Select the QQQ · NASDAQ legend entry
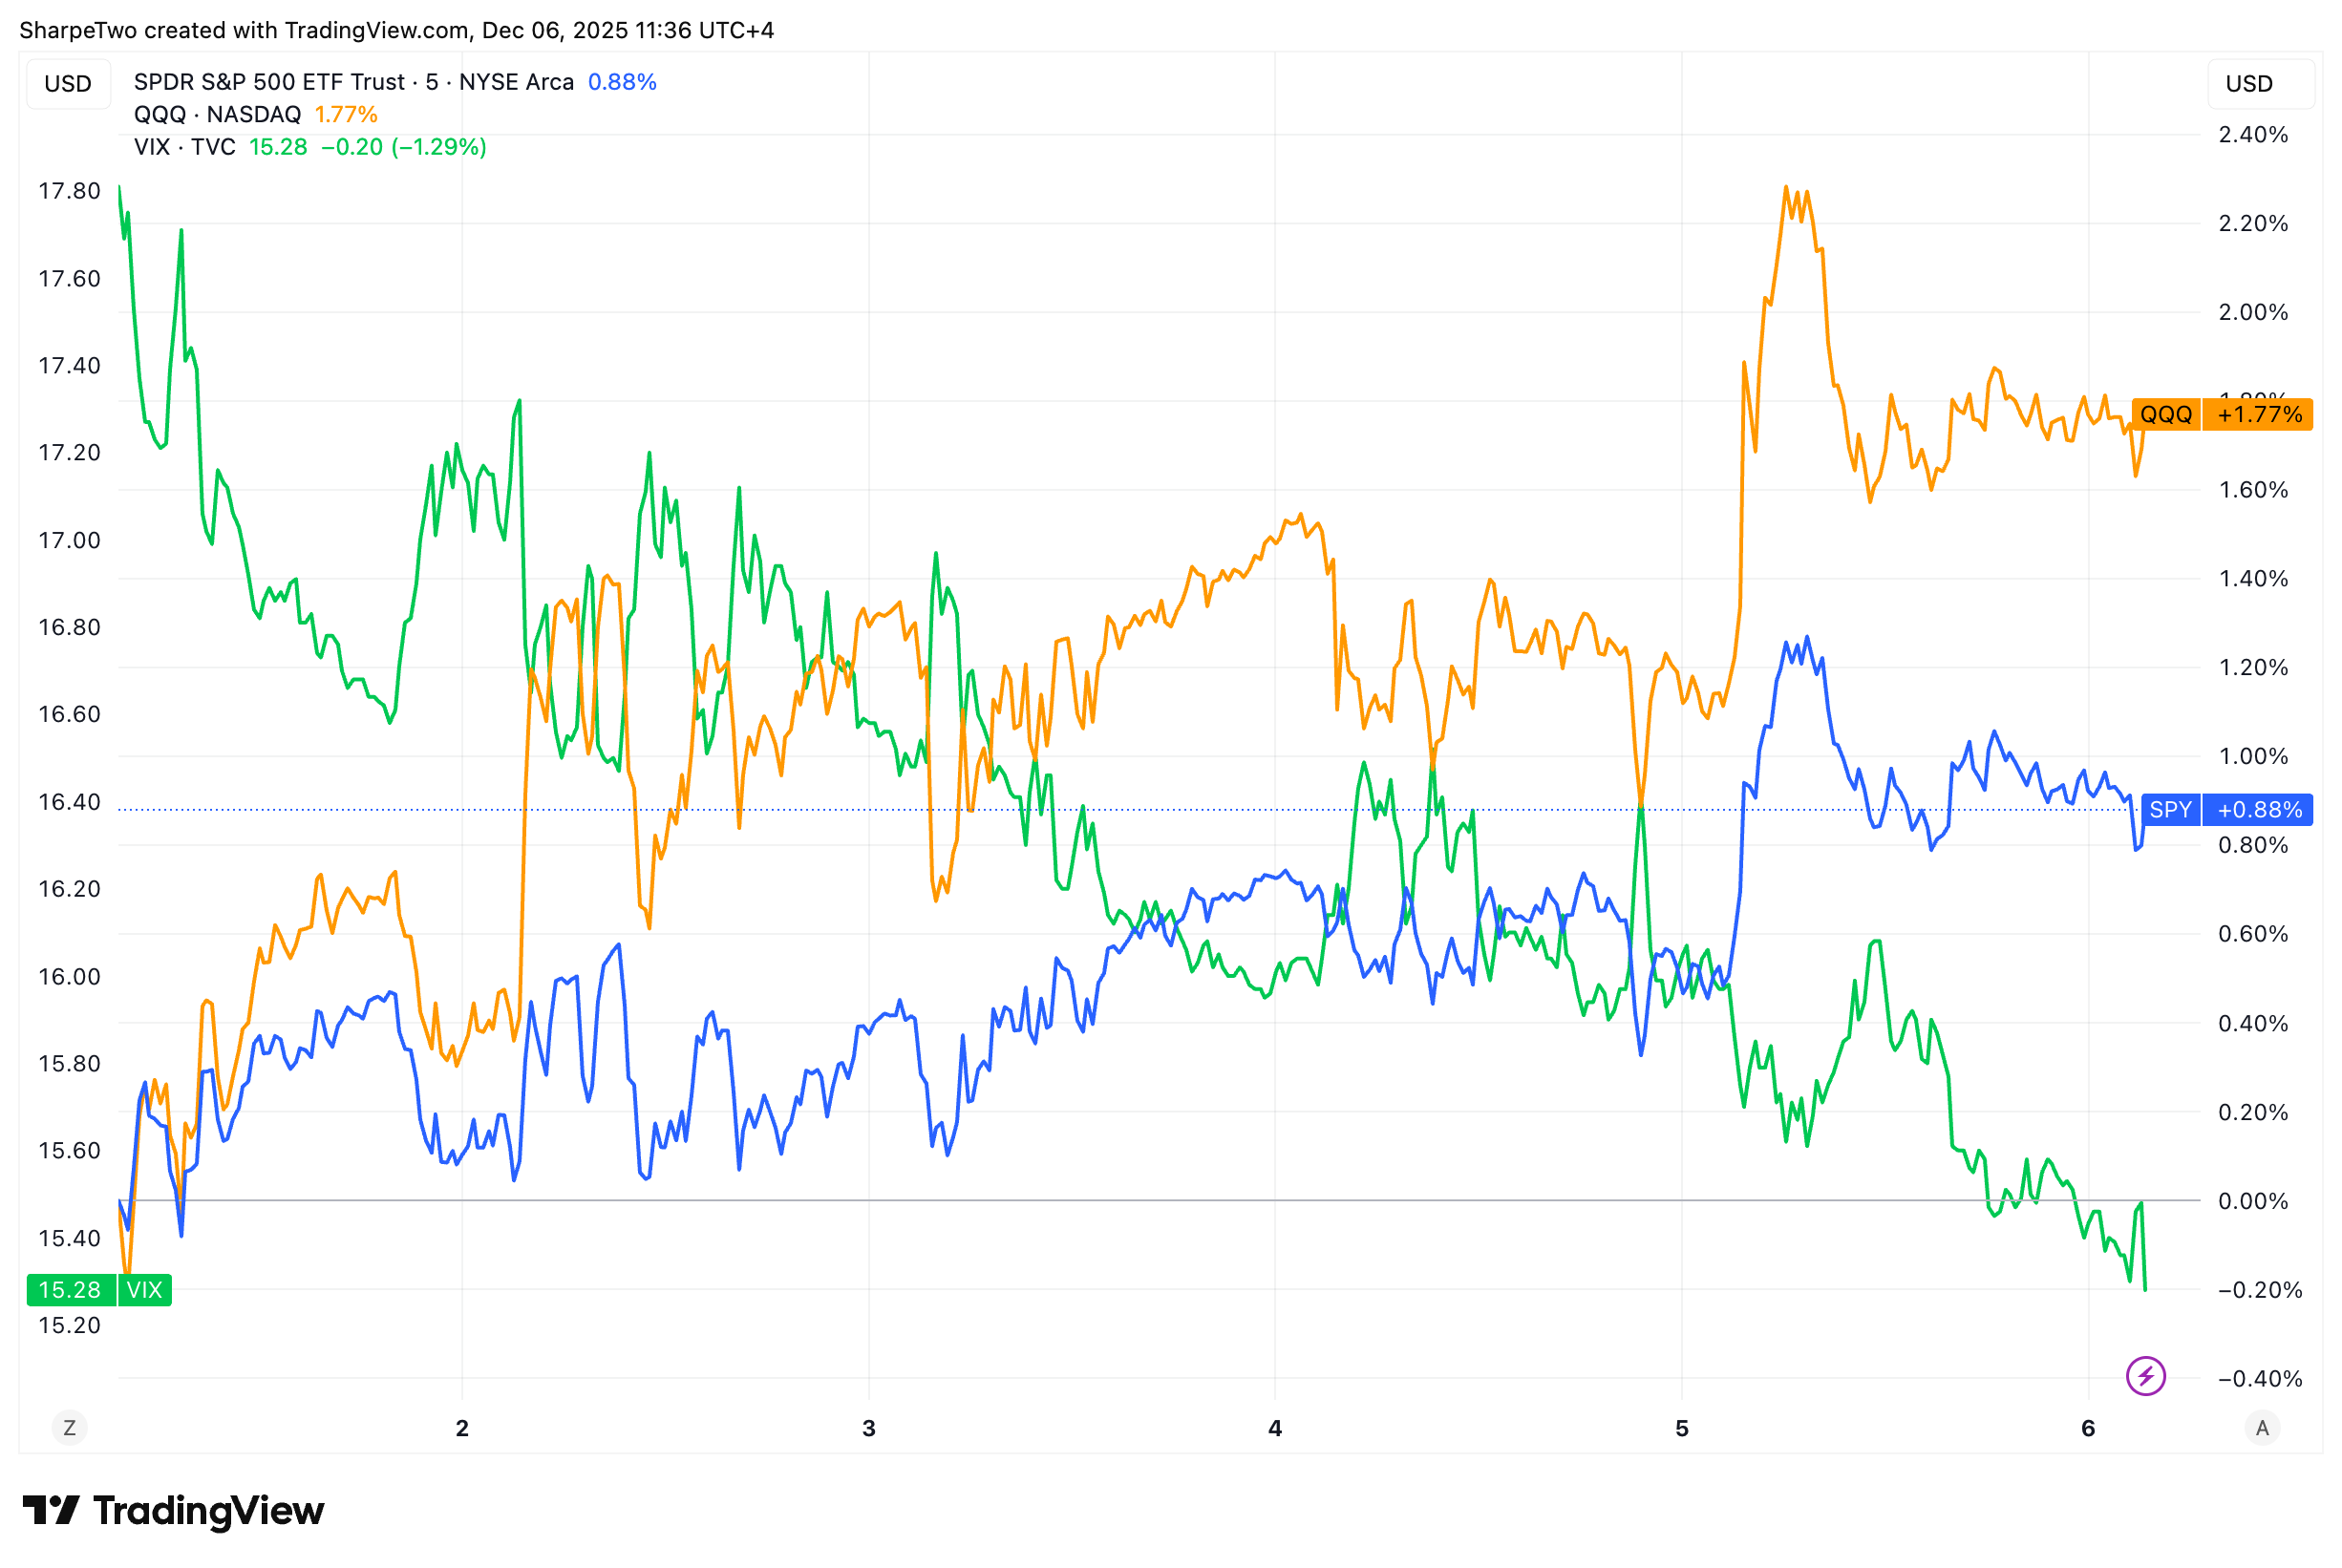 point(217,114)
